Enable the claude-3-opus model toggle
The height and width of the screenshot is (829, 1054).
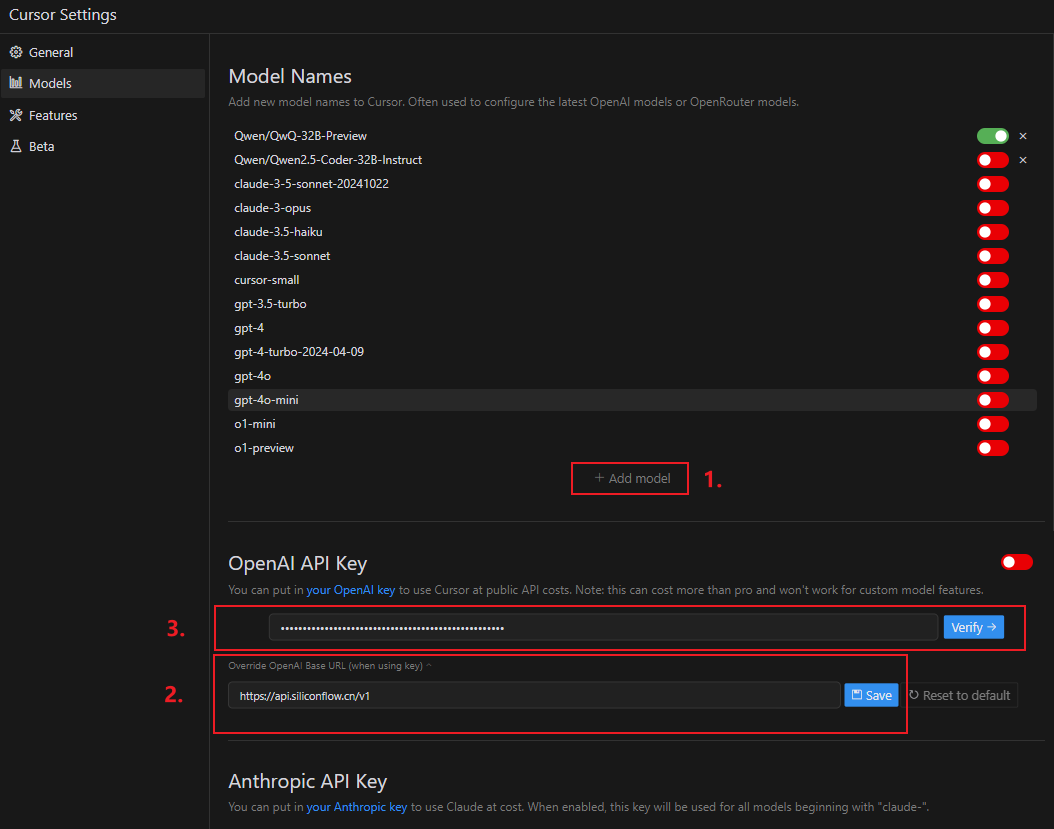click(992, 208)
